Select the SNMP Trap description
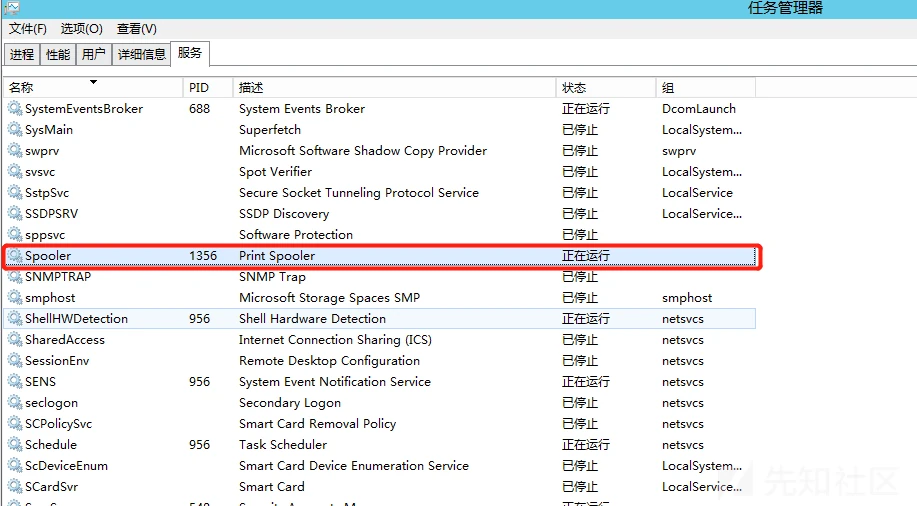This screenshot has height=506, width=917. point(272,277)
